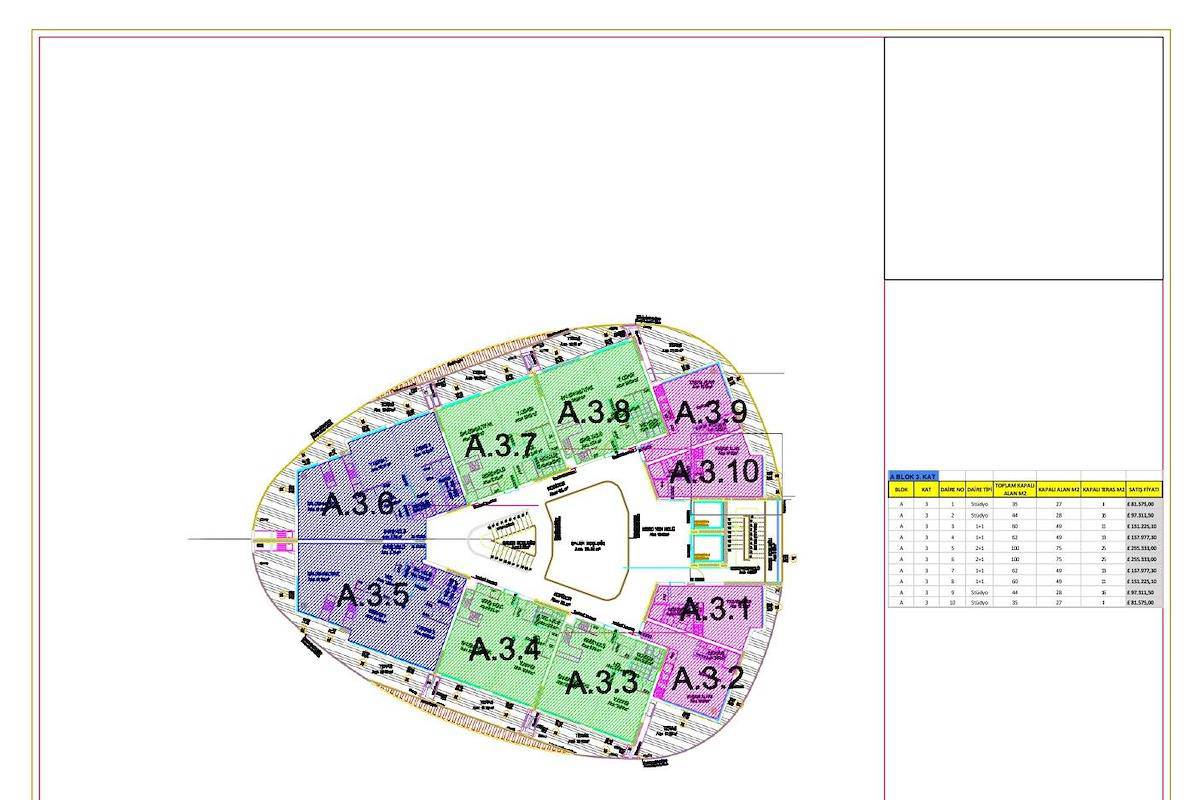Click the A.3.8 apartment label
The width and height of the screenshot is (1200, 800).
click(594, 412)
